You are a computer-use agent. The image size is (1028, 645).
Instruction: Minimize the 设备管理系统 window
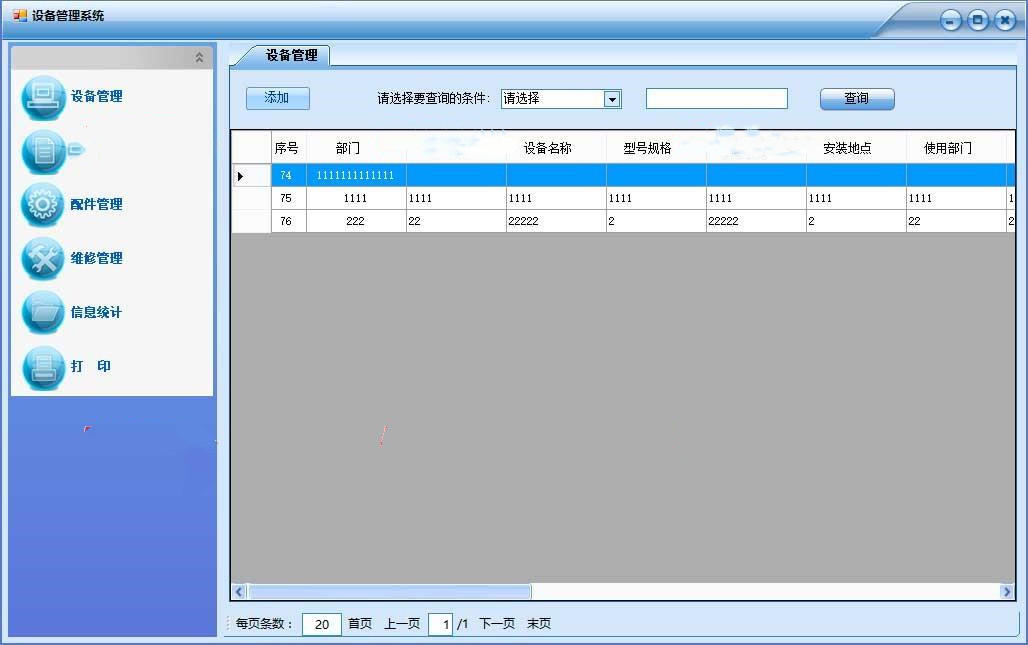pyautogui.click(x=951, y=20)
